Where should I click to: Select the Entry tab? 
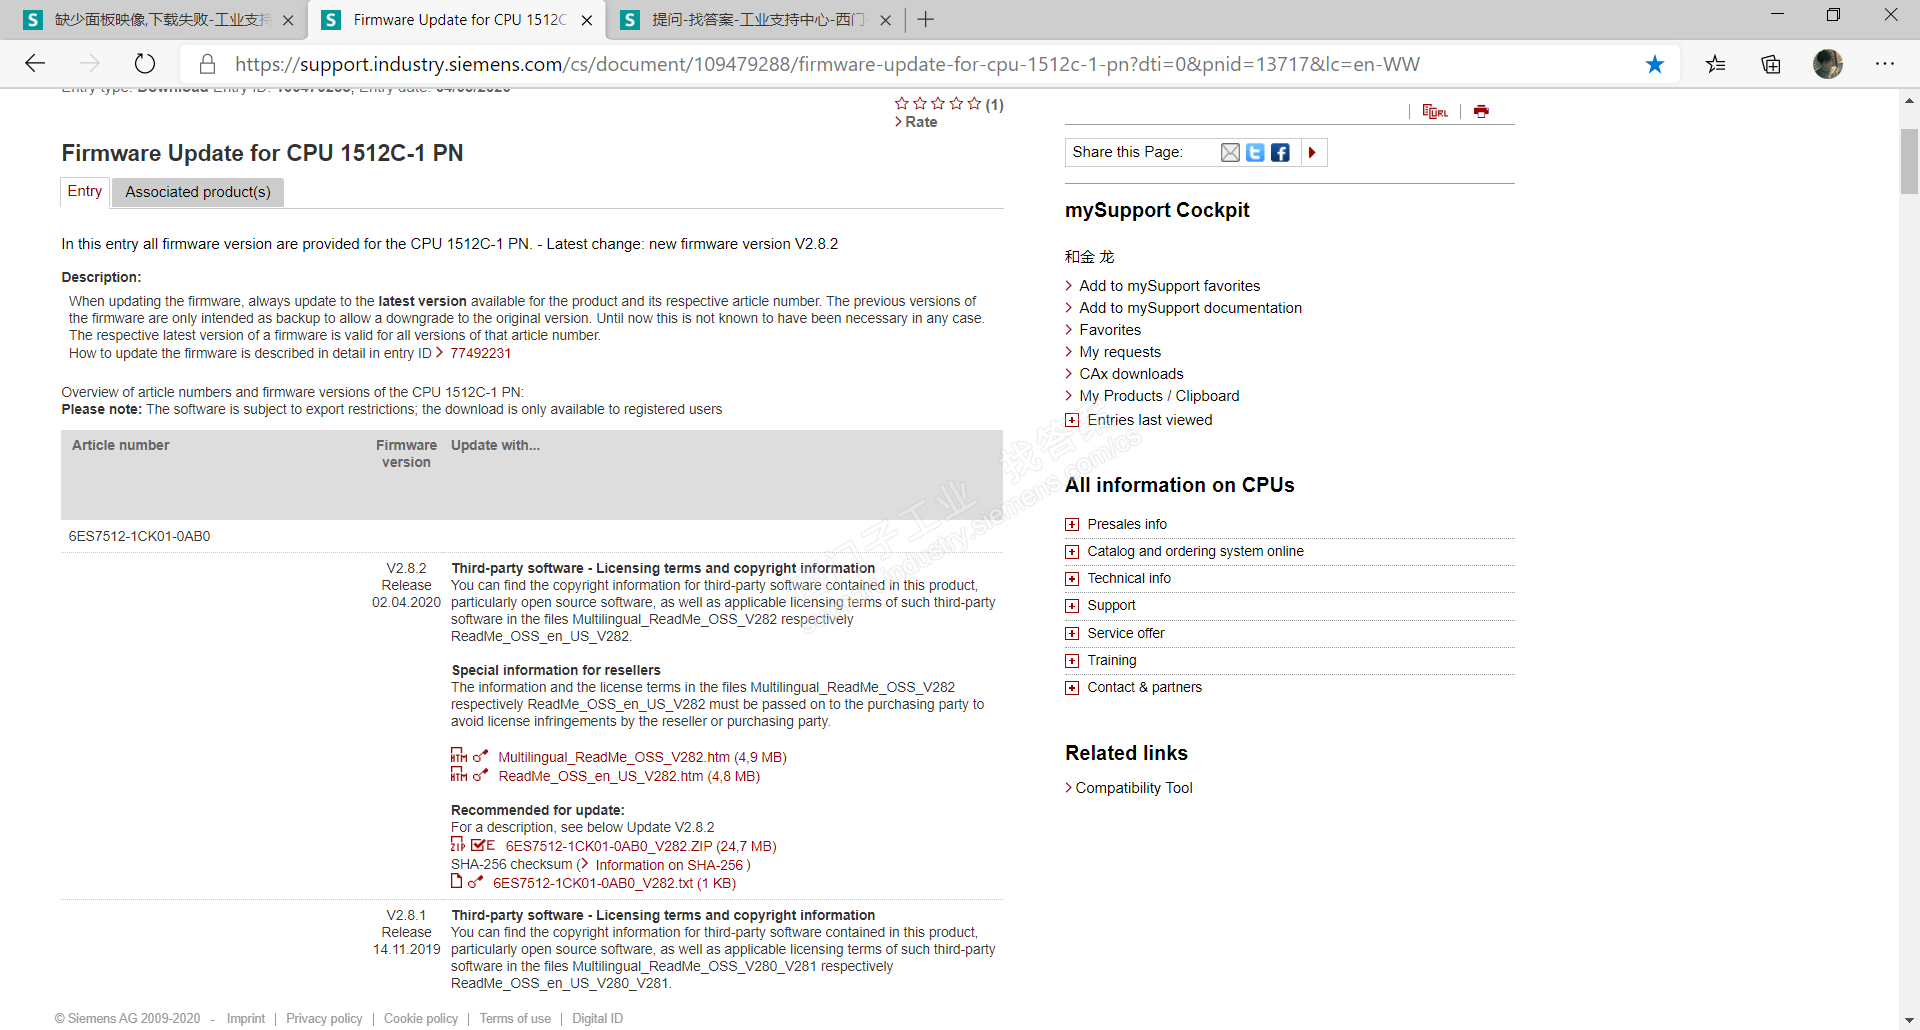pos(84,192)
